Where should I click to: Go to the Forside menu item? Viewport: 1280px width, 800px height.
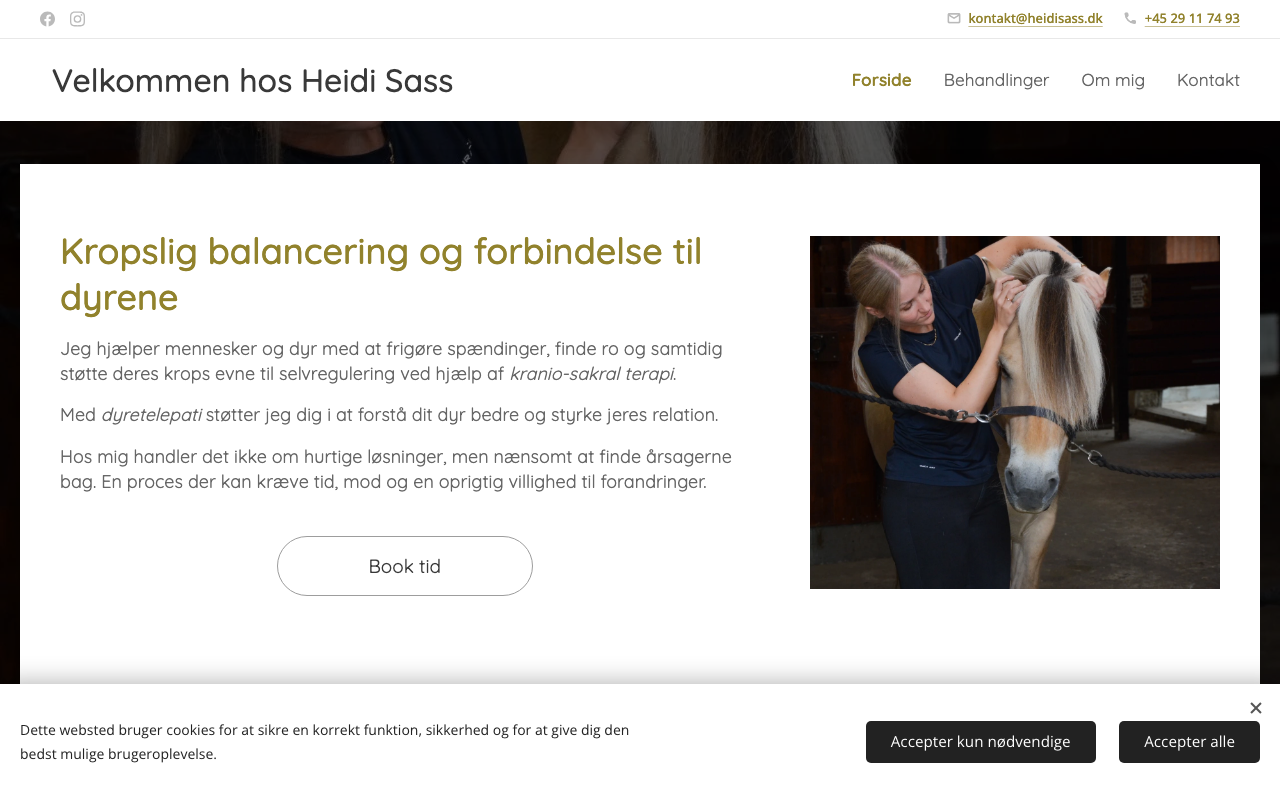881,80
